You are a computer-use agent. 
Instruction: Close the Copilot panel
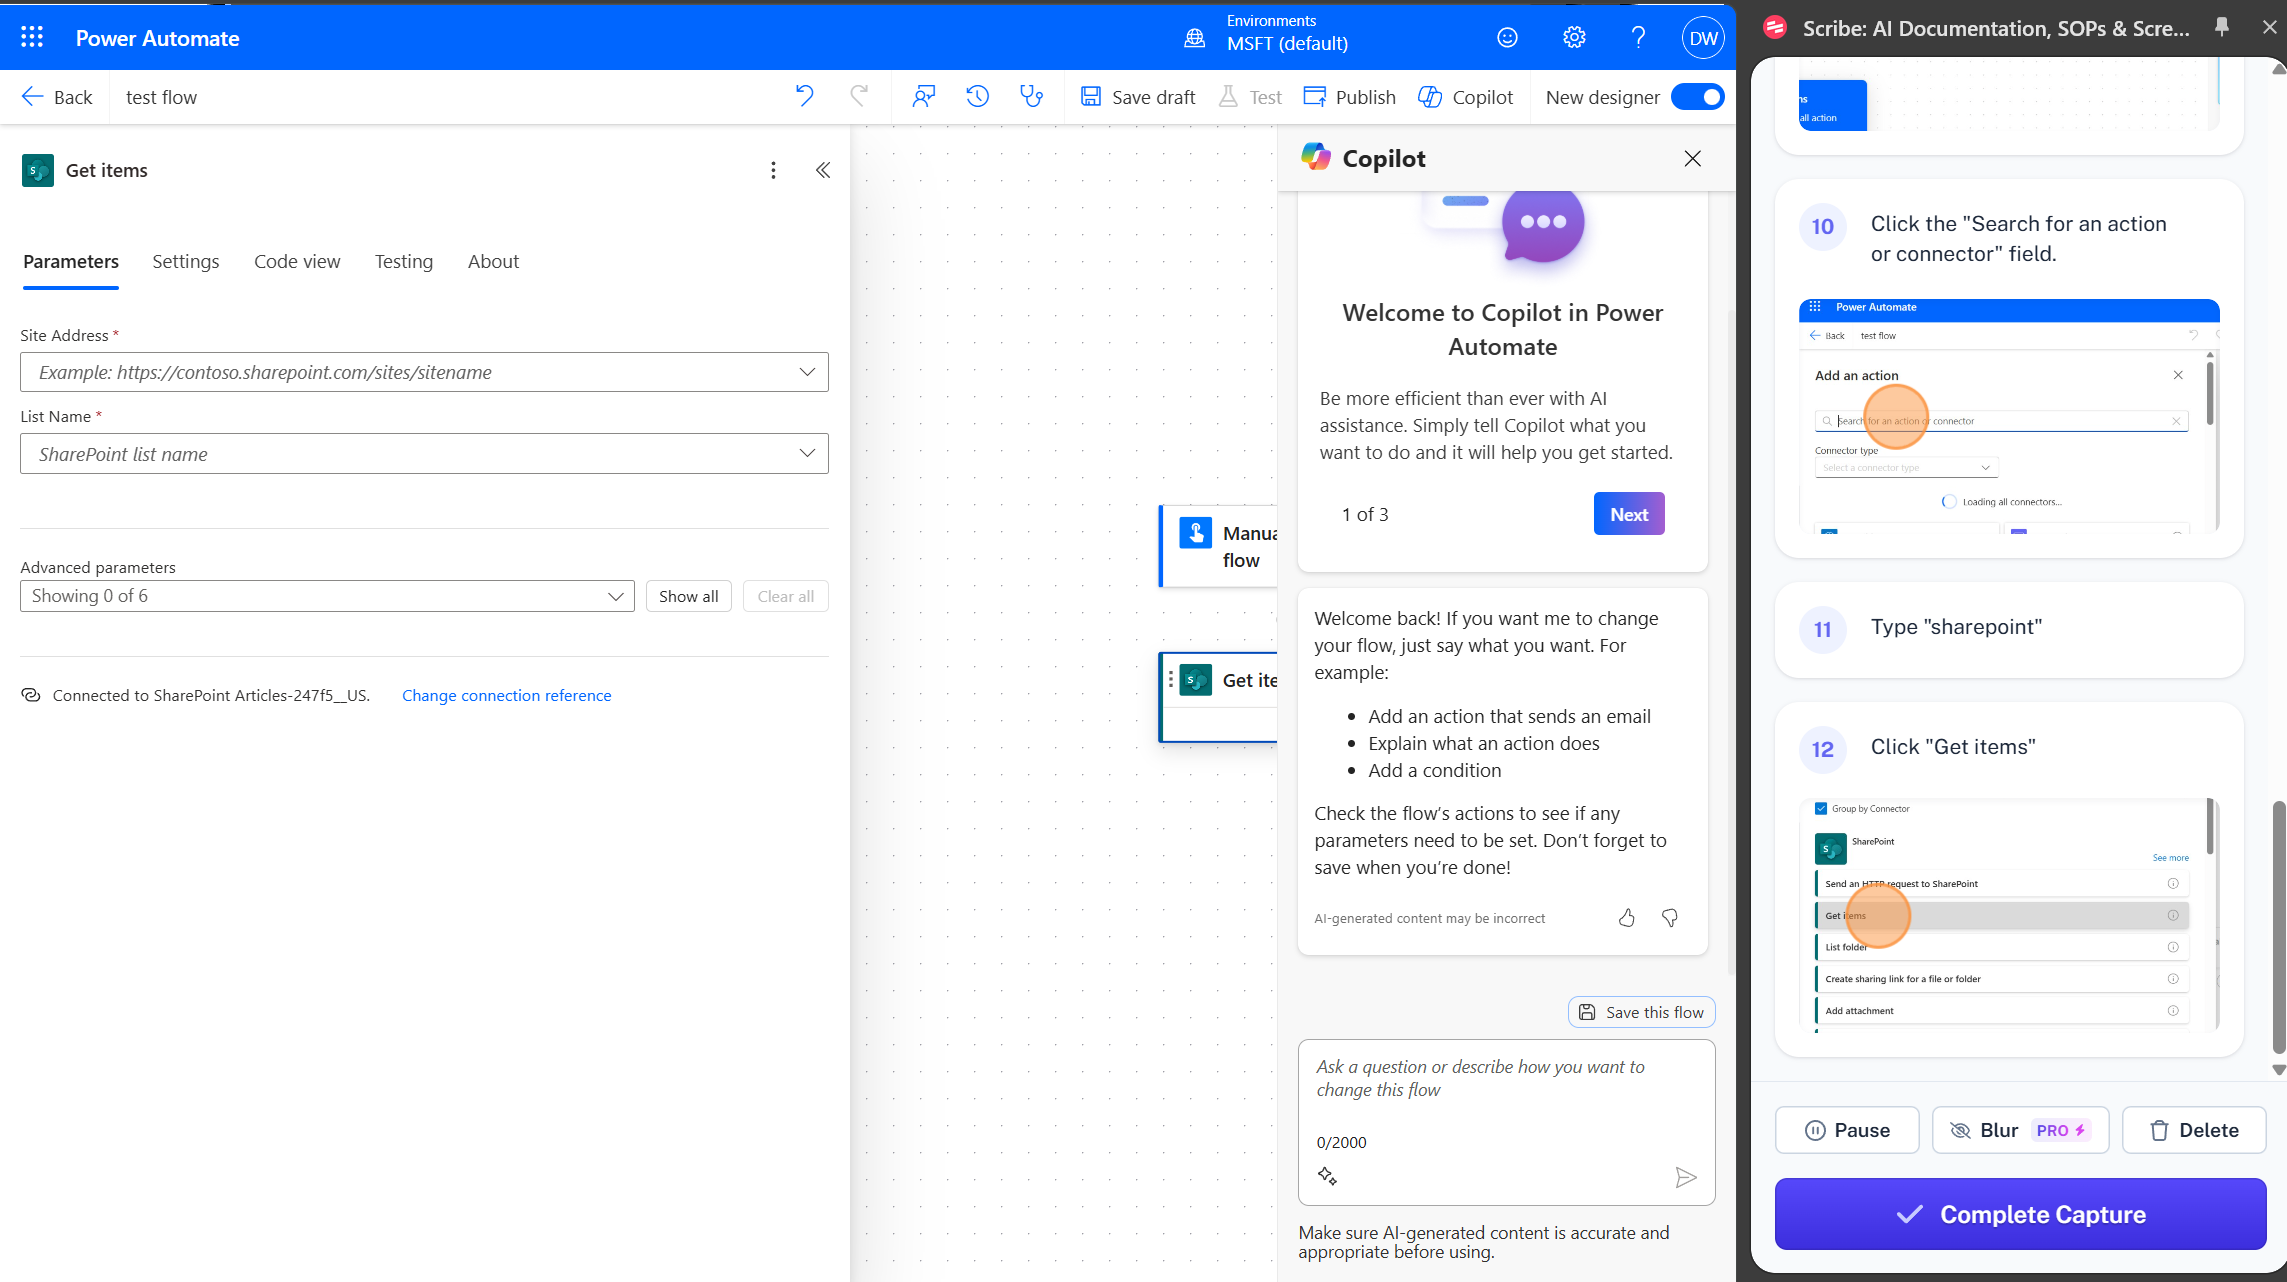[1692, 158]
